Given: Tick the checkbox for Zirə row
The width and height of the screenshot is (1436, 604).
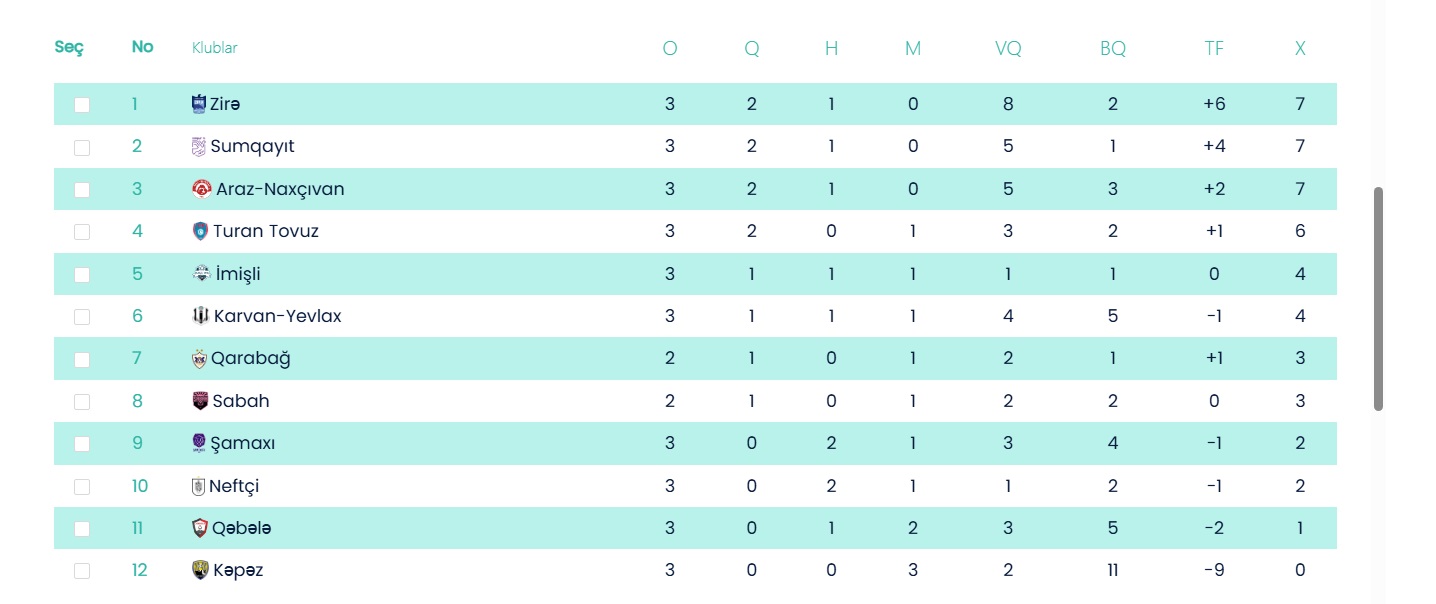Looking at the screenshot, I should (x=82, y=105).
